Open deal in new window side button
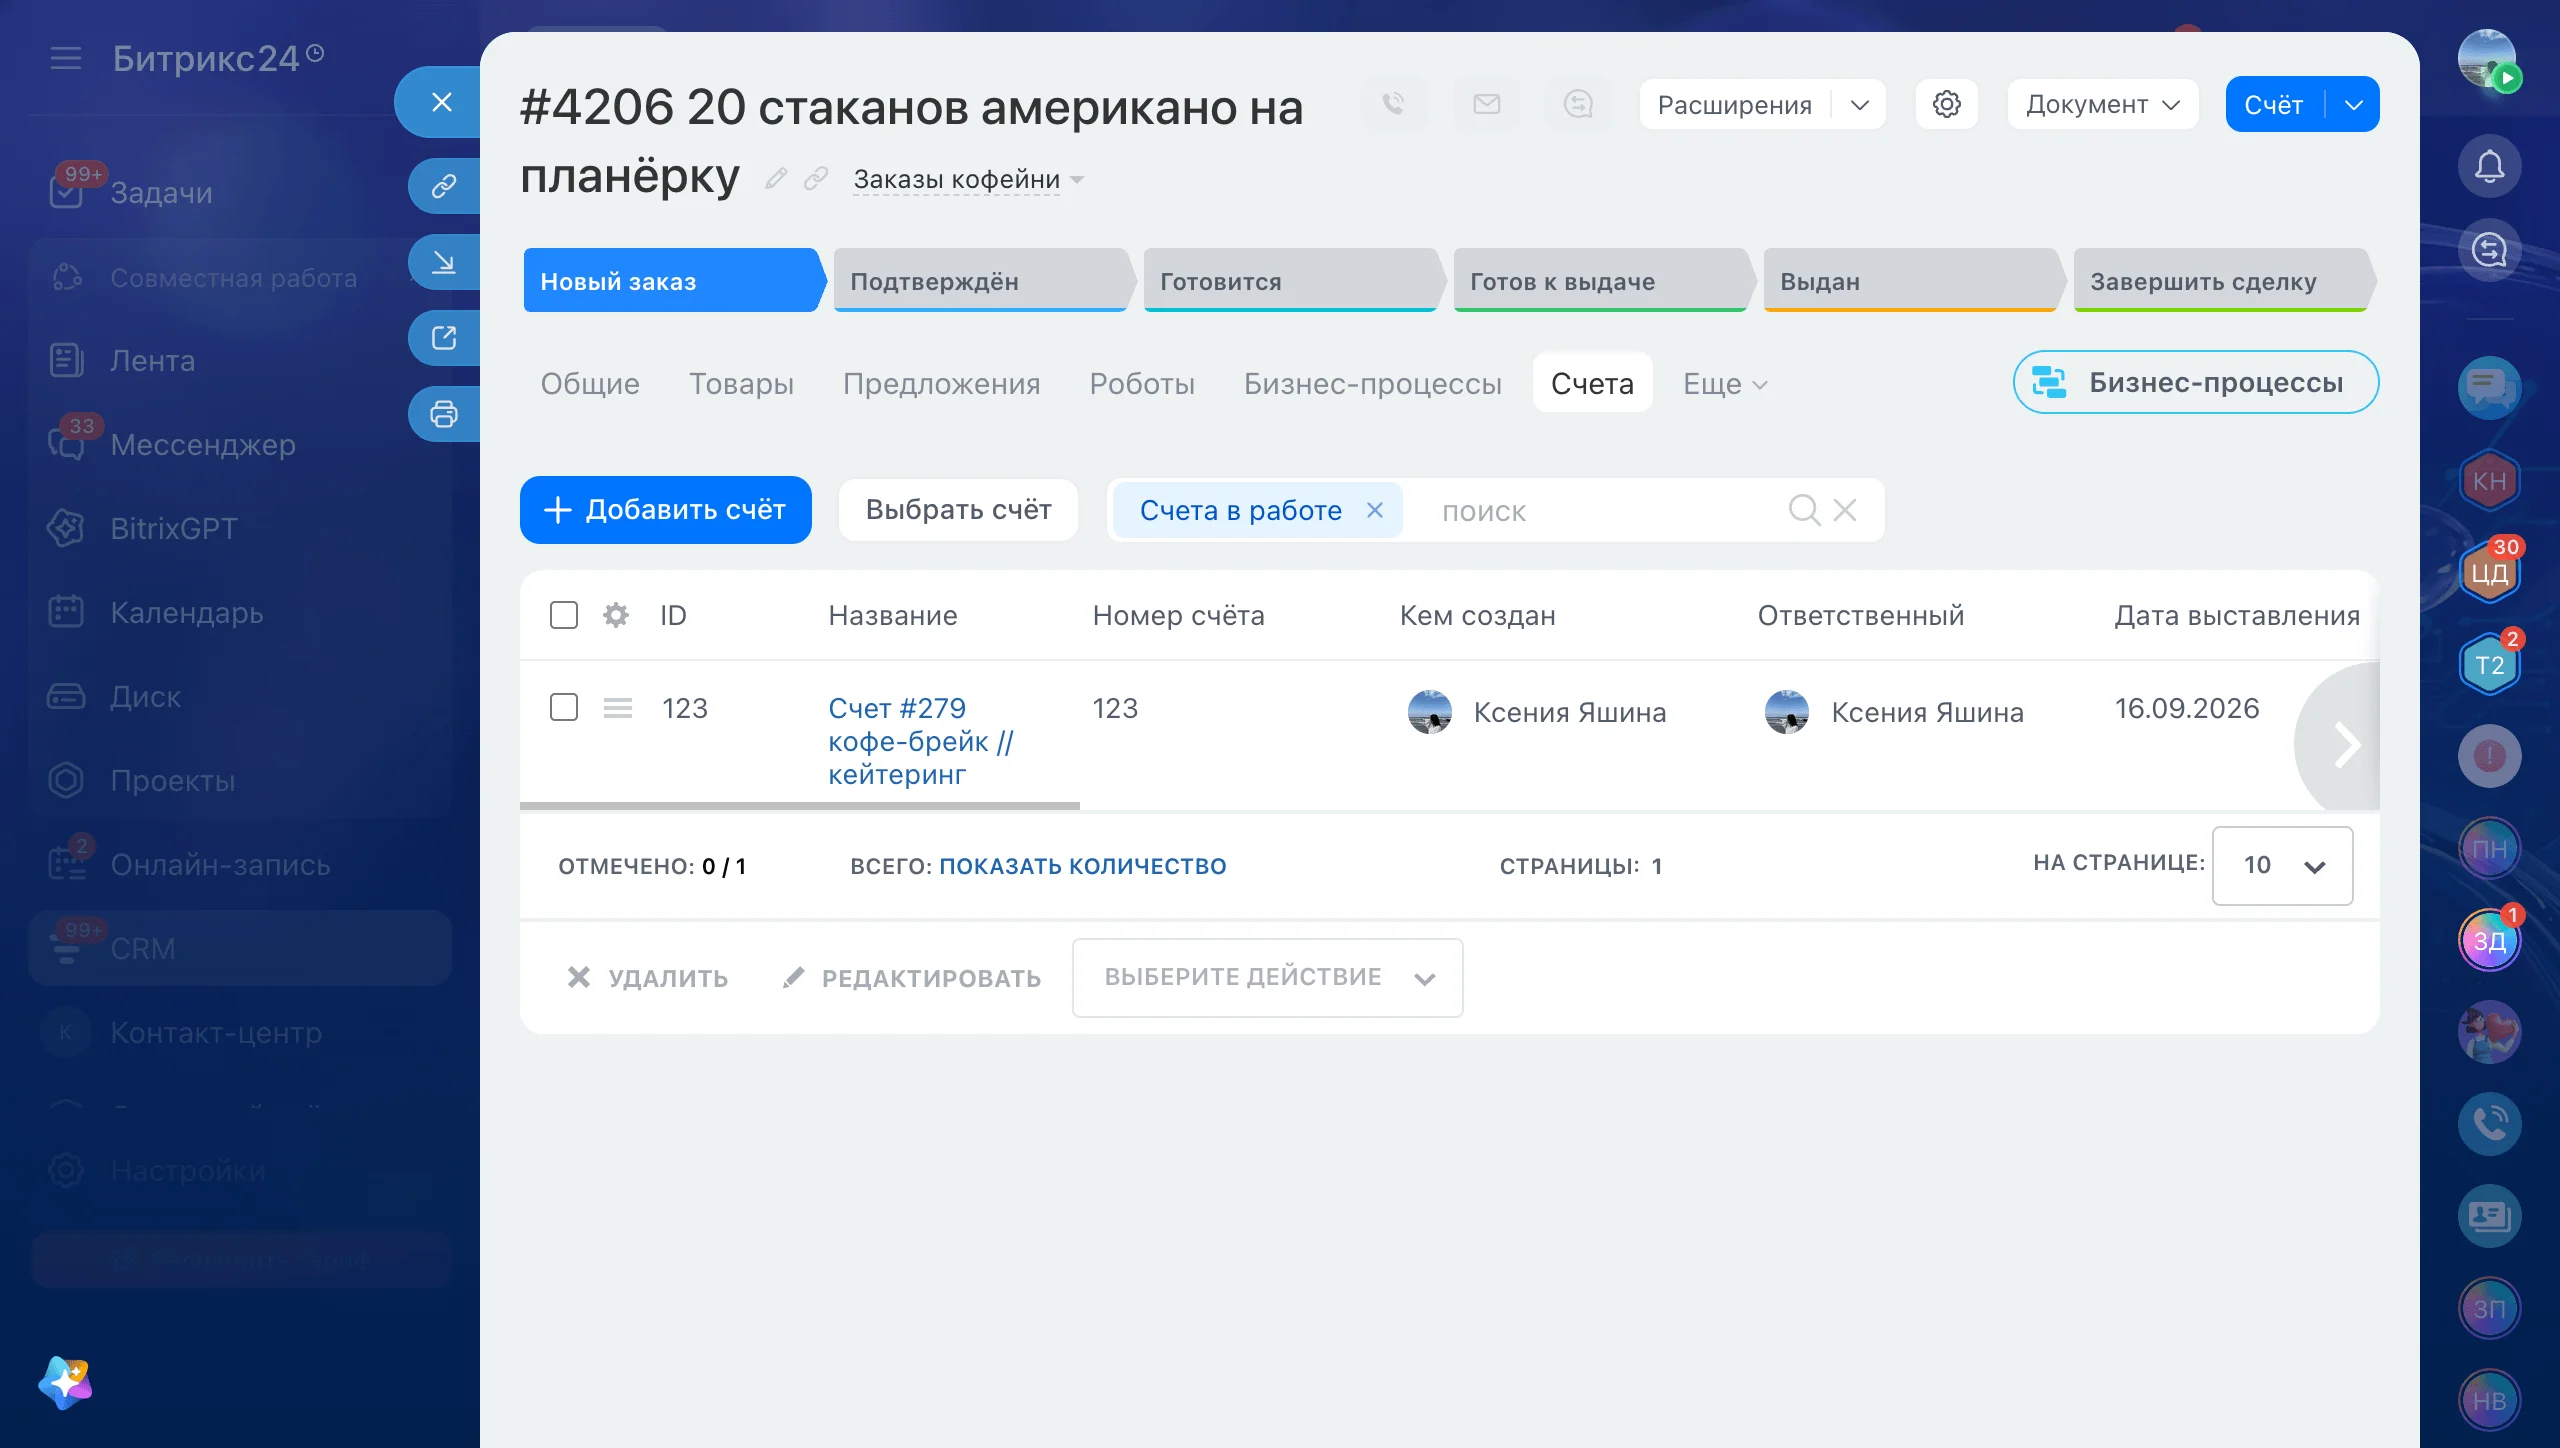This screenshot has width=2560, height=1448. (x=444, y=338)
